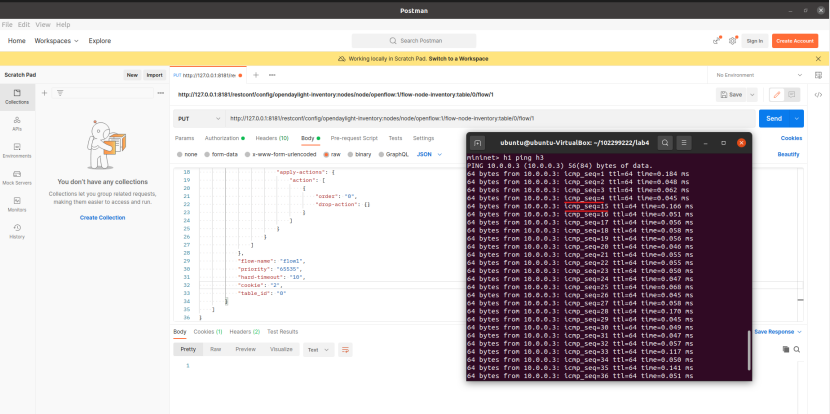Click the satellite capture requests icon
Viewport: 830px width, 414px height.
717,41
